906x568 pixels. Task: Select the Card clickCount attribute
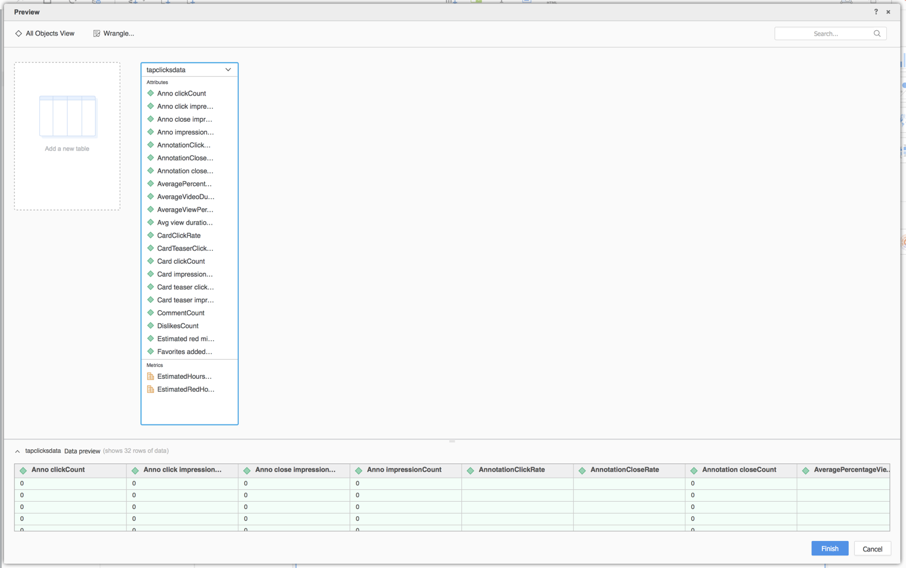click(x=180, y=262)
